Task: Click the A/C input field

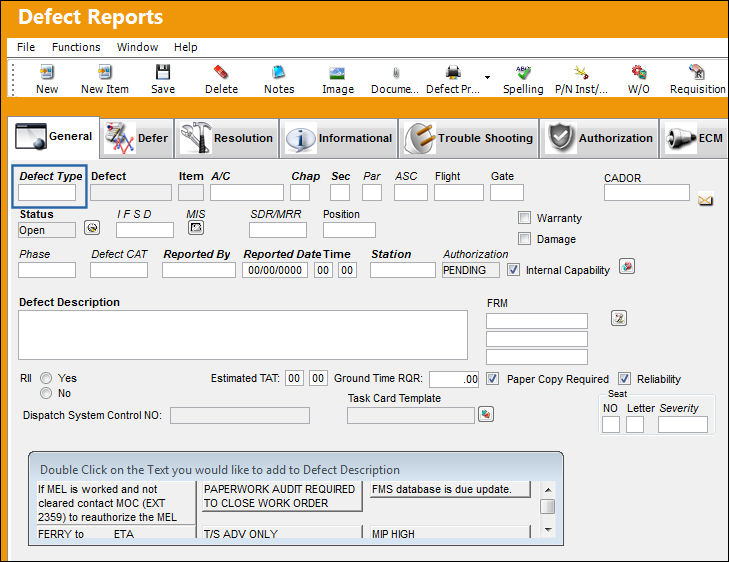Action: [246, 192]
